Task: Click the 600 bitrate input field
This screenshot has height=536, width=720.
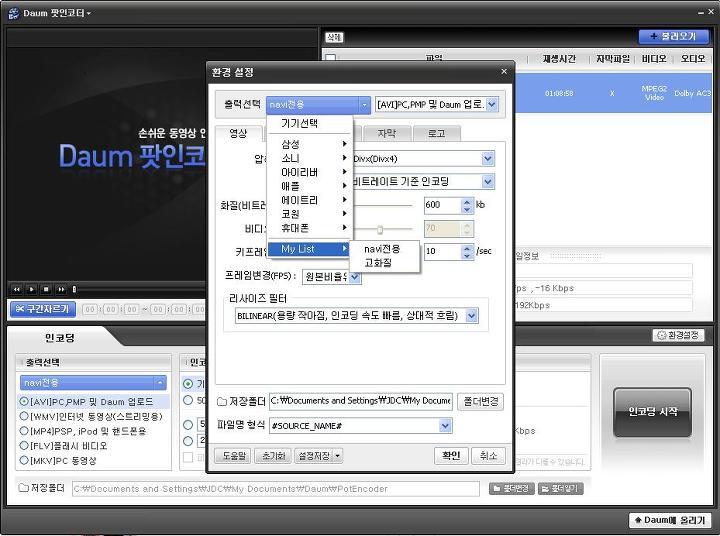Action: point(443,205)
